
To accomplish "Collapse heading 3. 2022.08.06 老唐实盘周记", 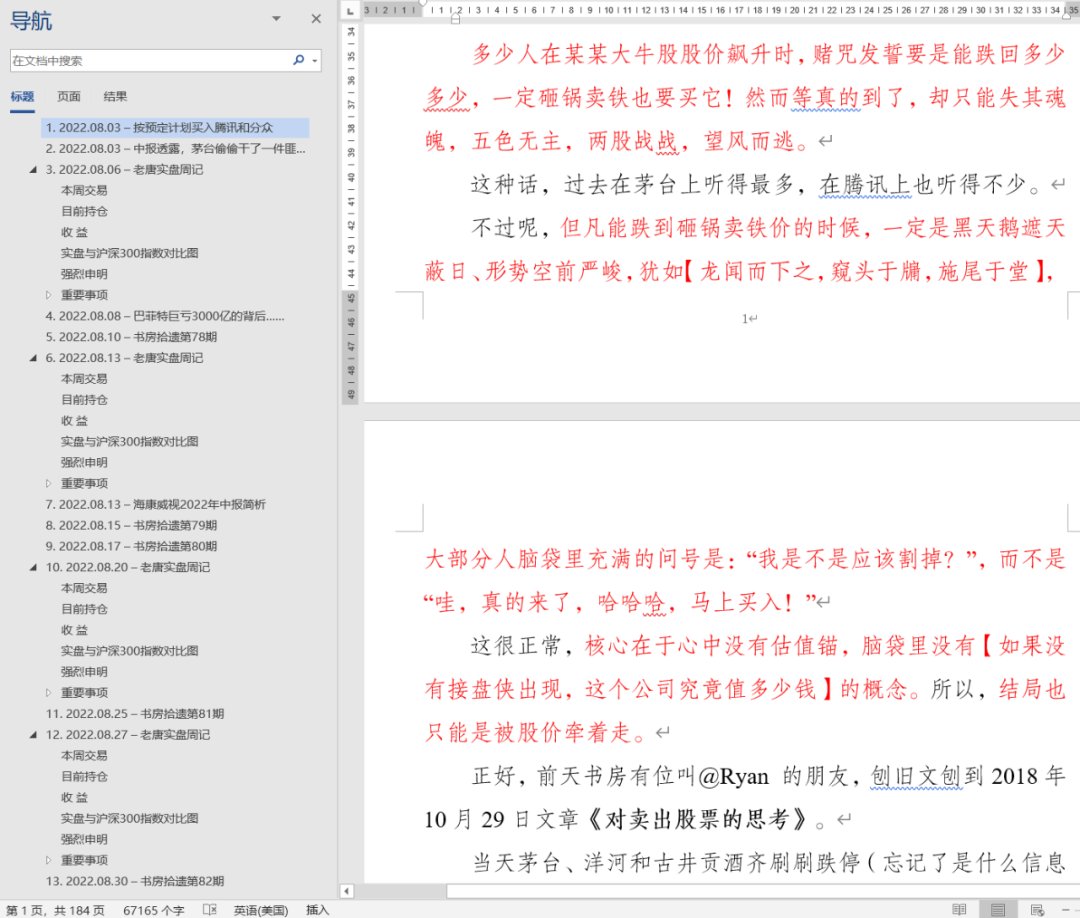I will pos(33,169).
